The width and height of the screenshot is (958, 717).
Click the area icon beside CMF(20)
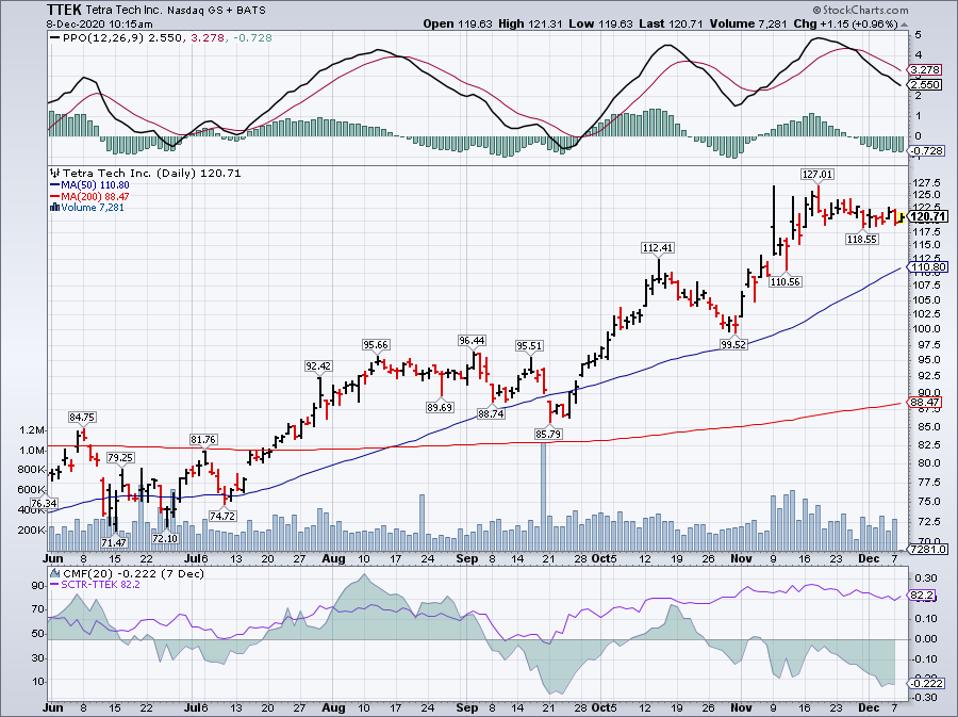click(55, 573)
